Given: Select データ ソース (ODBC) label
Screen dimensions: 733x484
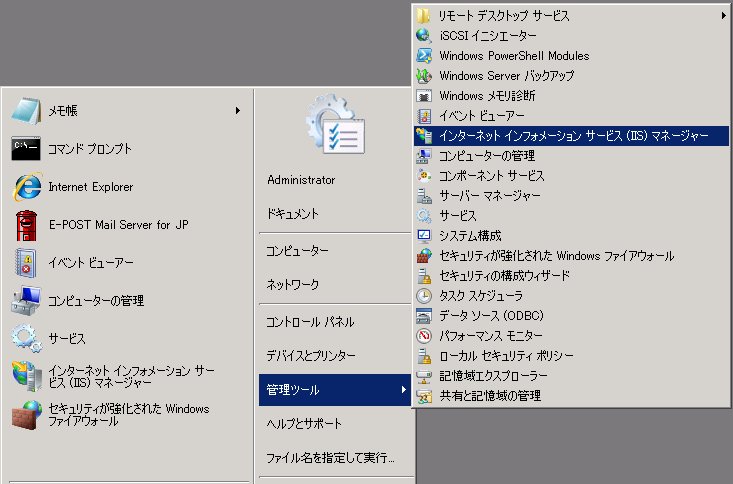Looking at the screenshot, I should click(491, 316).
